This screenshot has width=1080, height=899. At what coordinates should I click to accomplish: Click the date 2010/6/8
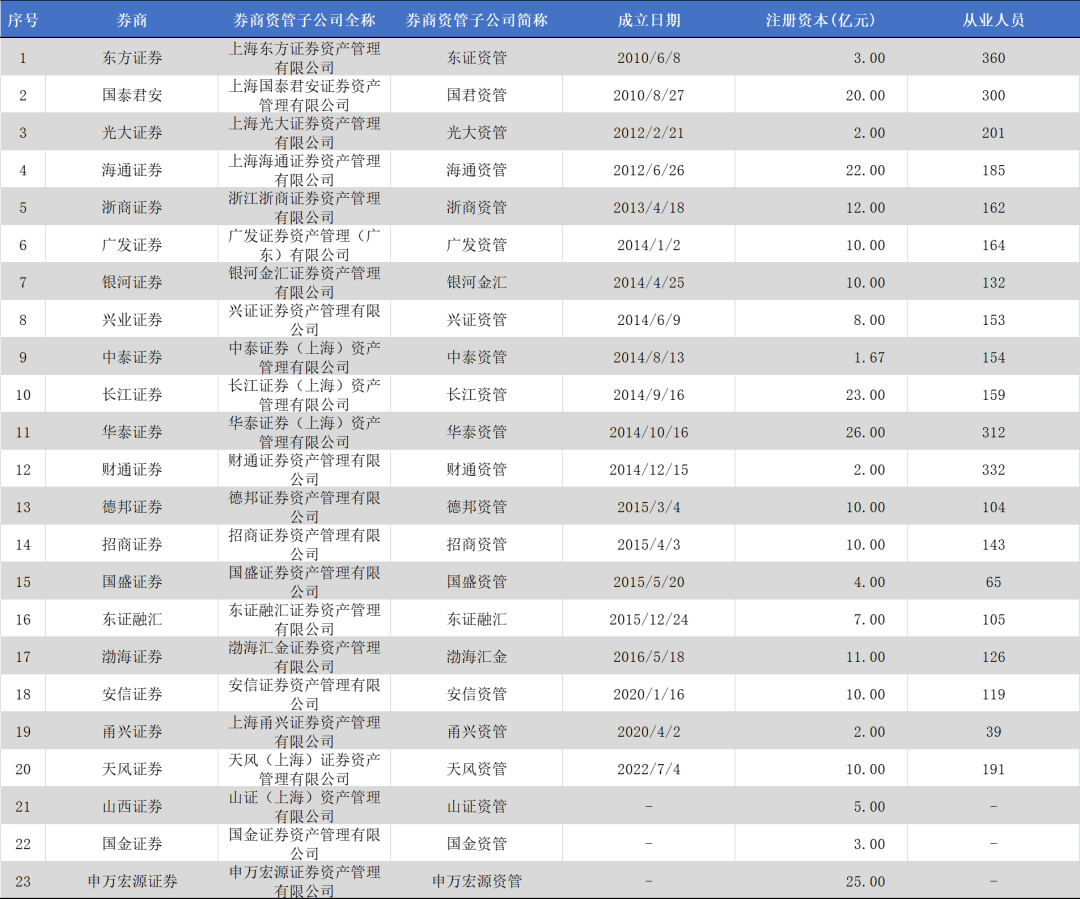(x=649, y=58)
